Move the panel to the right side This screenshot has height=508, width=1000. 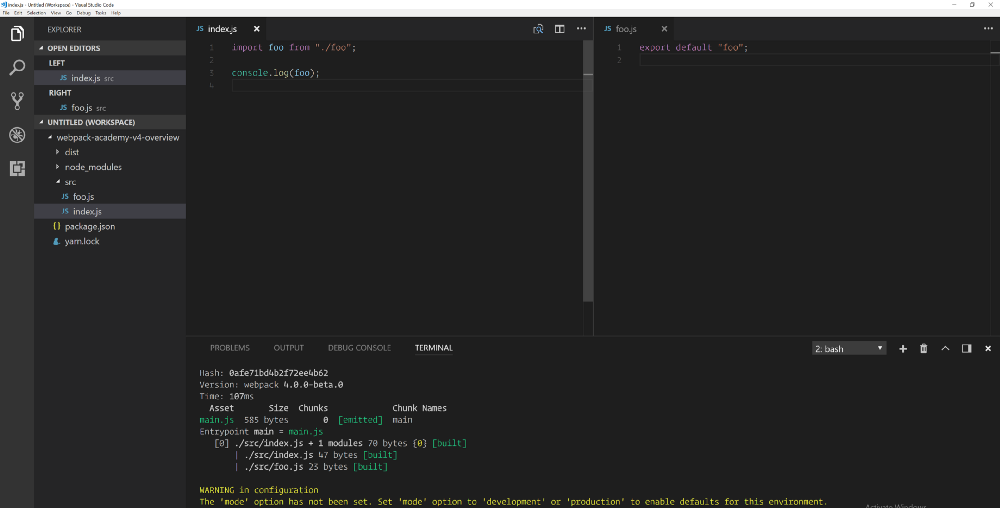click(966, 349)
